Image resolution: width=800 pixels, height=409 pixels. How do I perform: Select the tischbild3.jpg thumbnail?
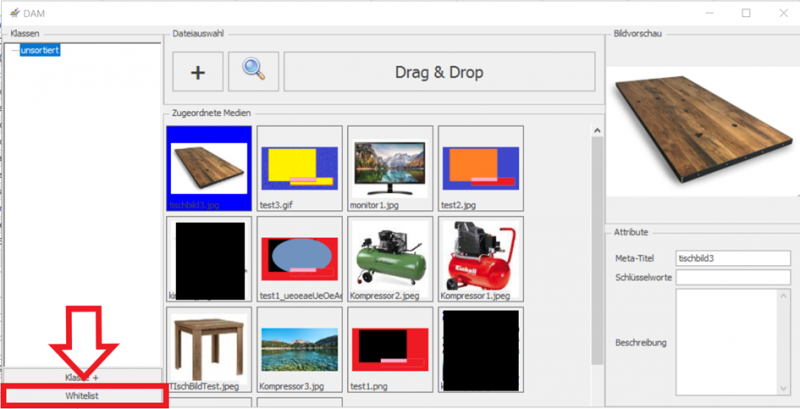[x=208, y=166]
